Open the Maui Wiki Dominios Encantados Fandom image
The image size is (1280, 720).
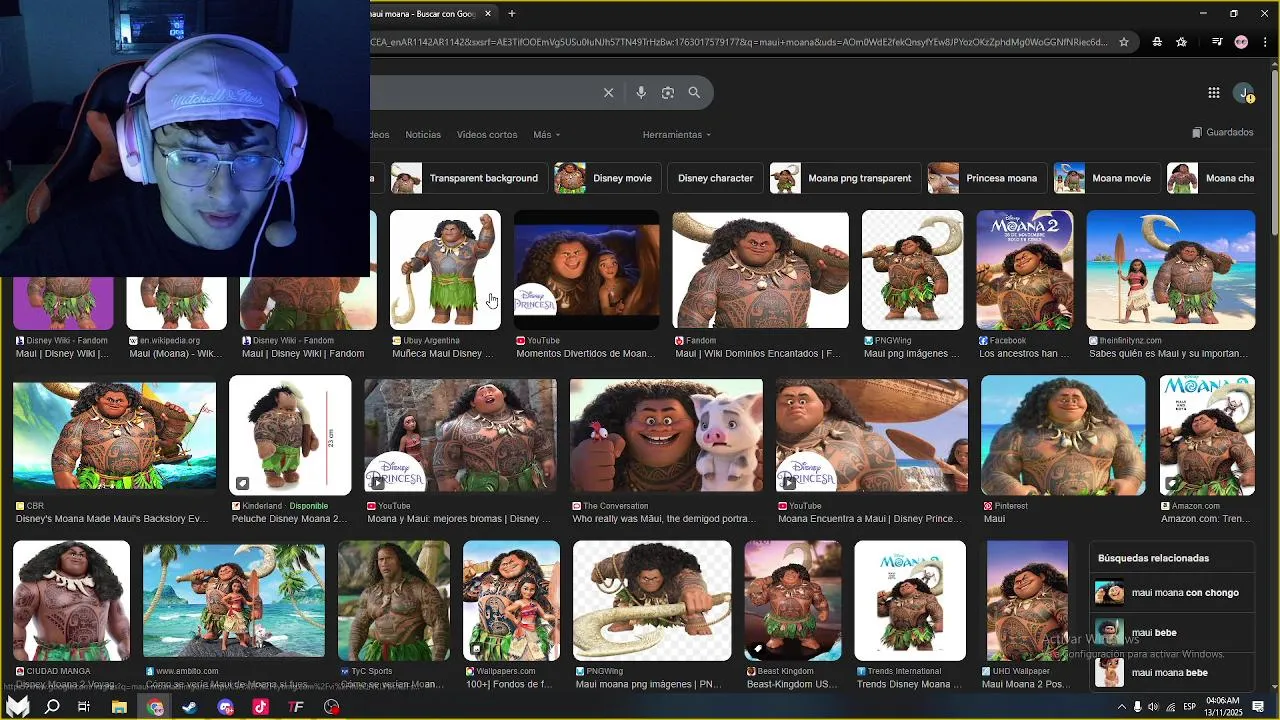tap(760, 270)
